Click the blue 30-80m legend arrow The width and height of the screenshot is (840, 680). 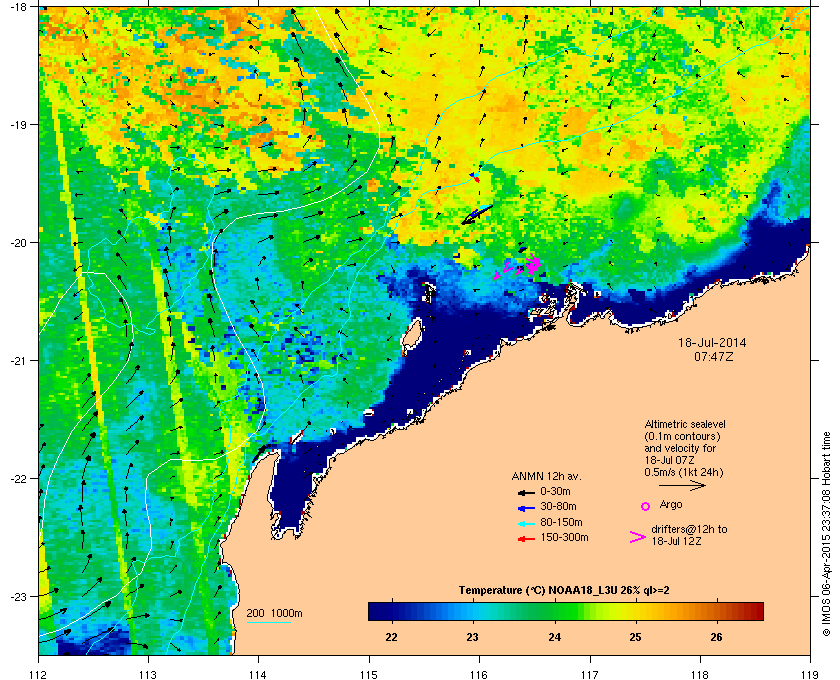coord(526,508)
